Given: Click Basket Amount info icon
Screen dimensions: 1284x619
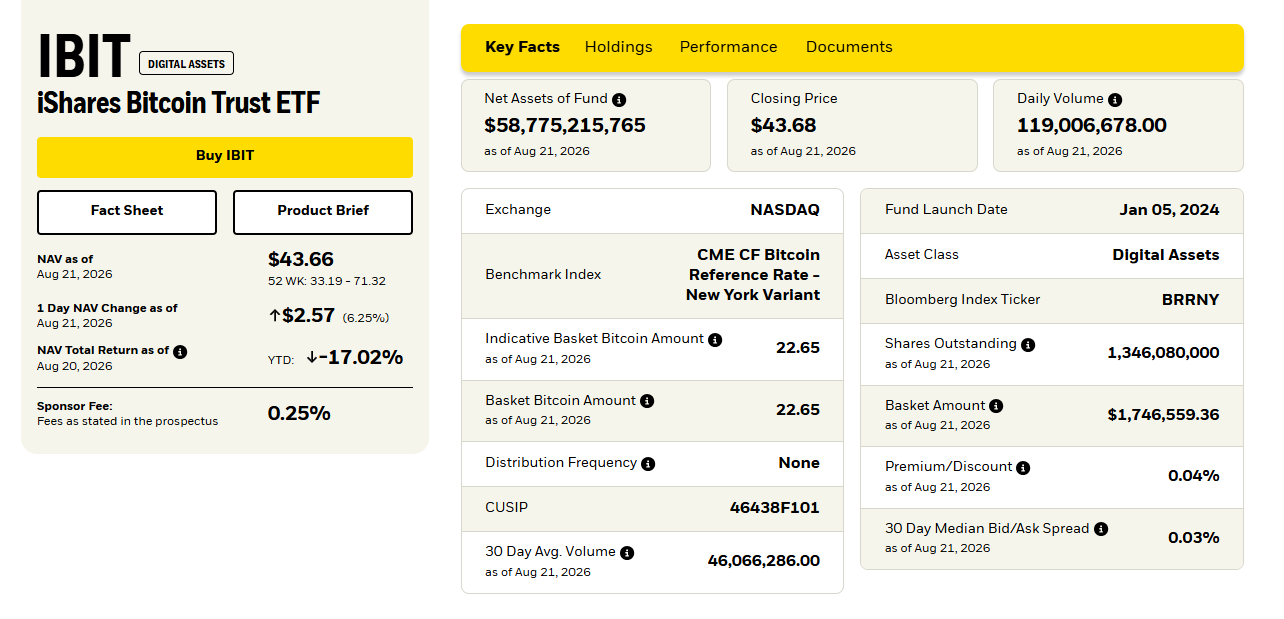Looking at the screenshot, I should tap(996, 406).
